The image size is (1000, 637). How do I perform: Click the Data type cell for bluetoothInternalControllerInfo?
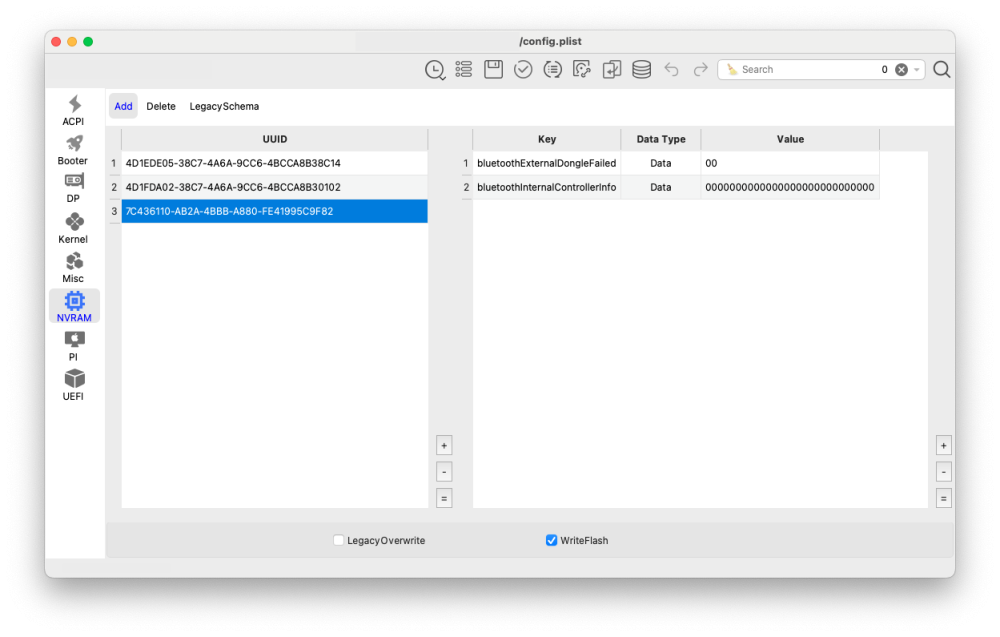(x=661, y=187)
